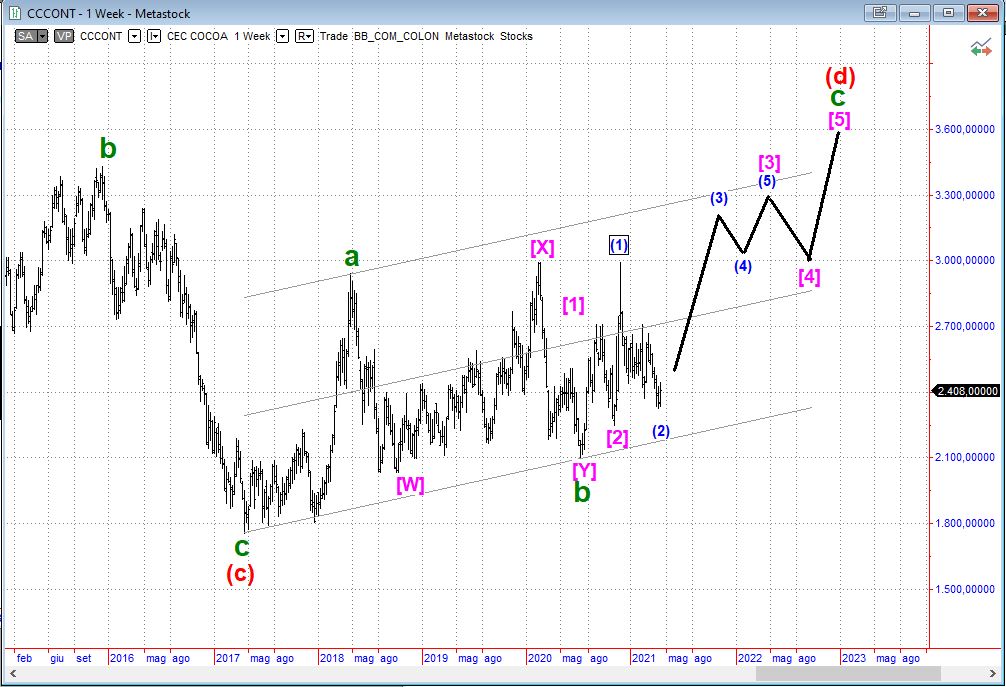The image size is (1006, 687).
Task: Select the red (c) wave label at bottom
Action: [240, 573]
